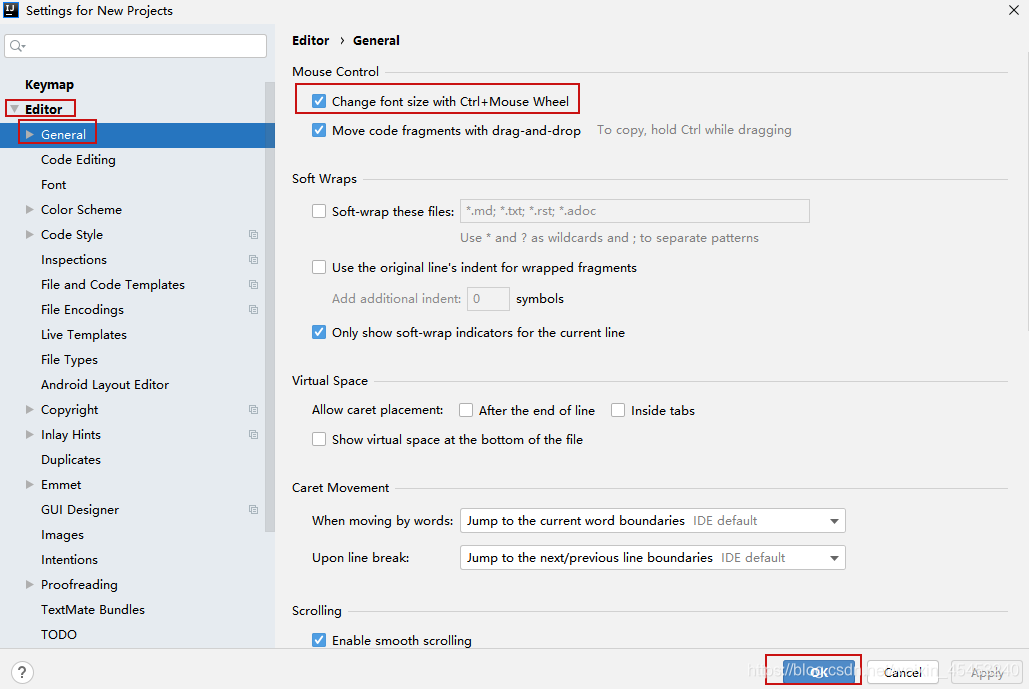This screenshot has width=1029, height=689.
Task: Enable Show virtual space at bottom of file
Action: point(319,439)
